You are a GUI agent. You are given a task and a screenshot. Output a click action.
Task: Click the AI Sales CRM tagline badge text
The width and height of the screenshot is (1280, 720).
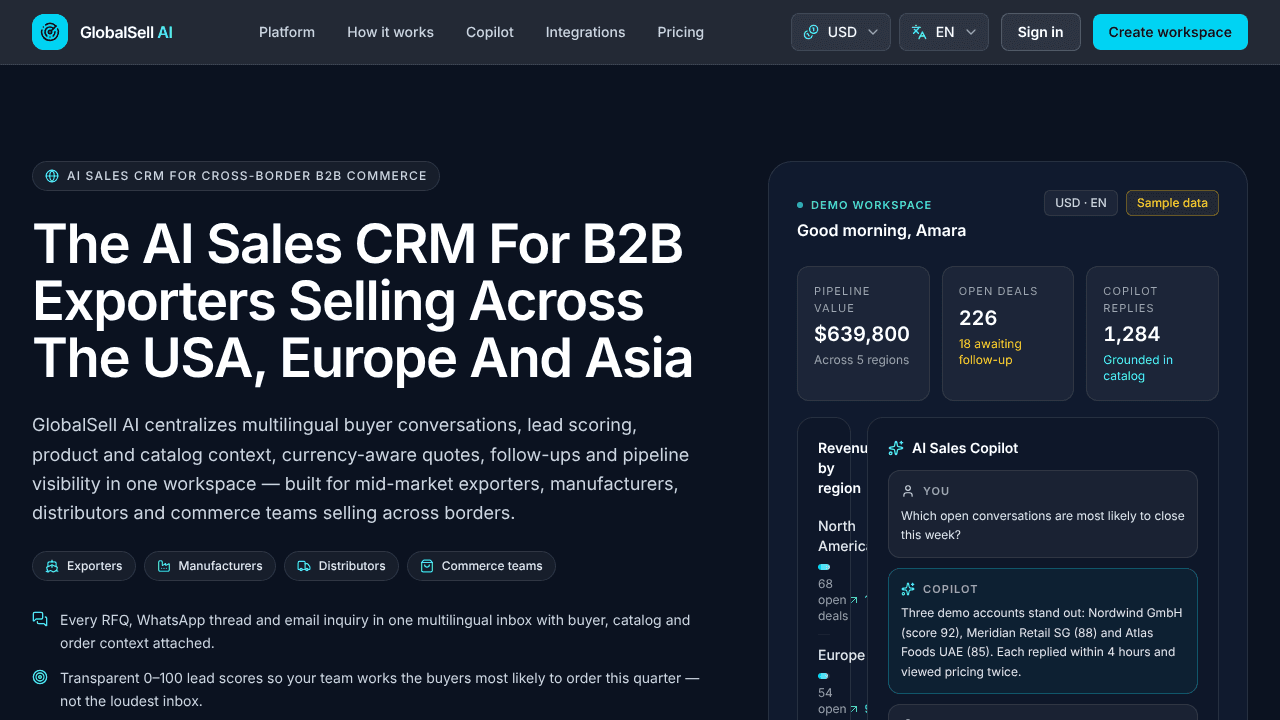[247, 176]
